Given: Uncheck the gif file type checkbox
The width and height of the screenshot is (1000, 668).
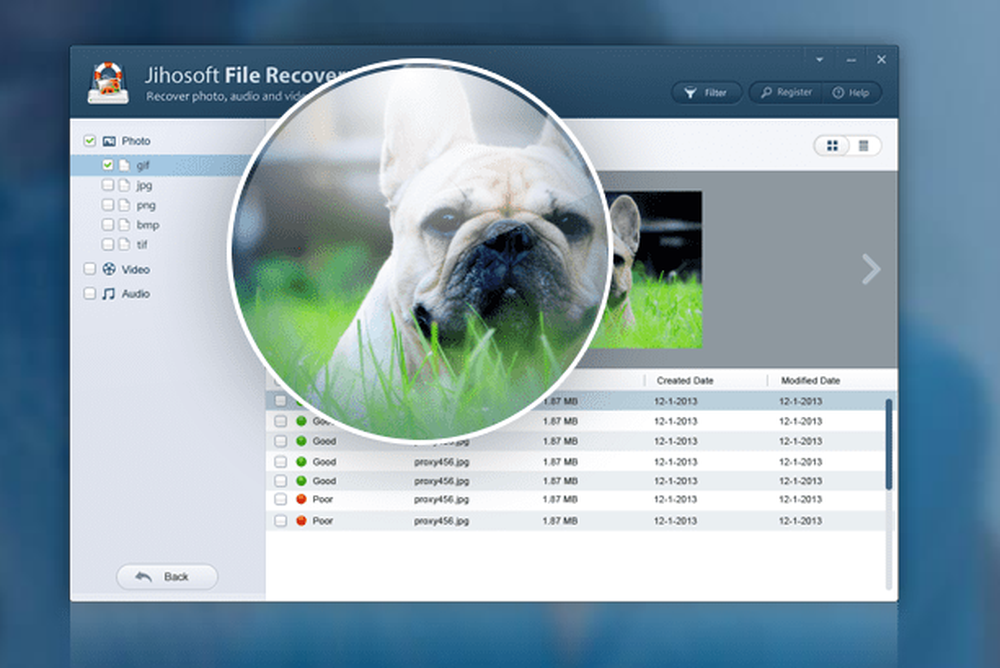Looking at the screenshot, I should pos(108,165).
